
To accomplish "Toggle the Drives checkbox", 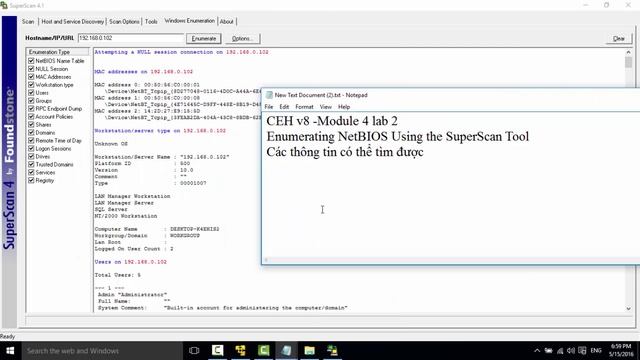I will point(31,156).
